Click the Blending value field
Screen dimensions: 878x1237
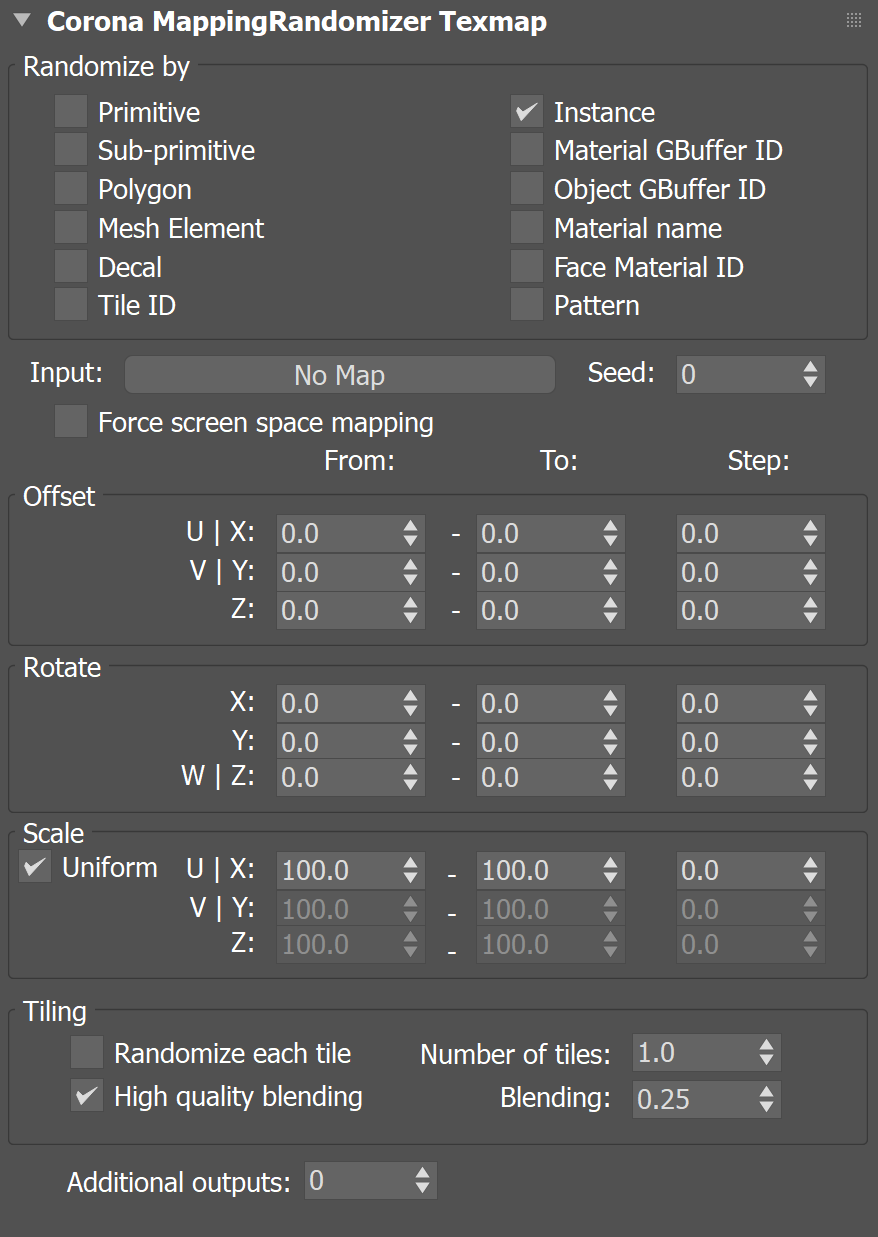click(x=694, y=1099)
